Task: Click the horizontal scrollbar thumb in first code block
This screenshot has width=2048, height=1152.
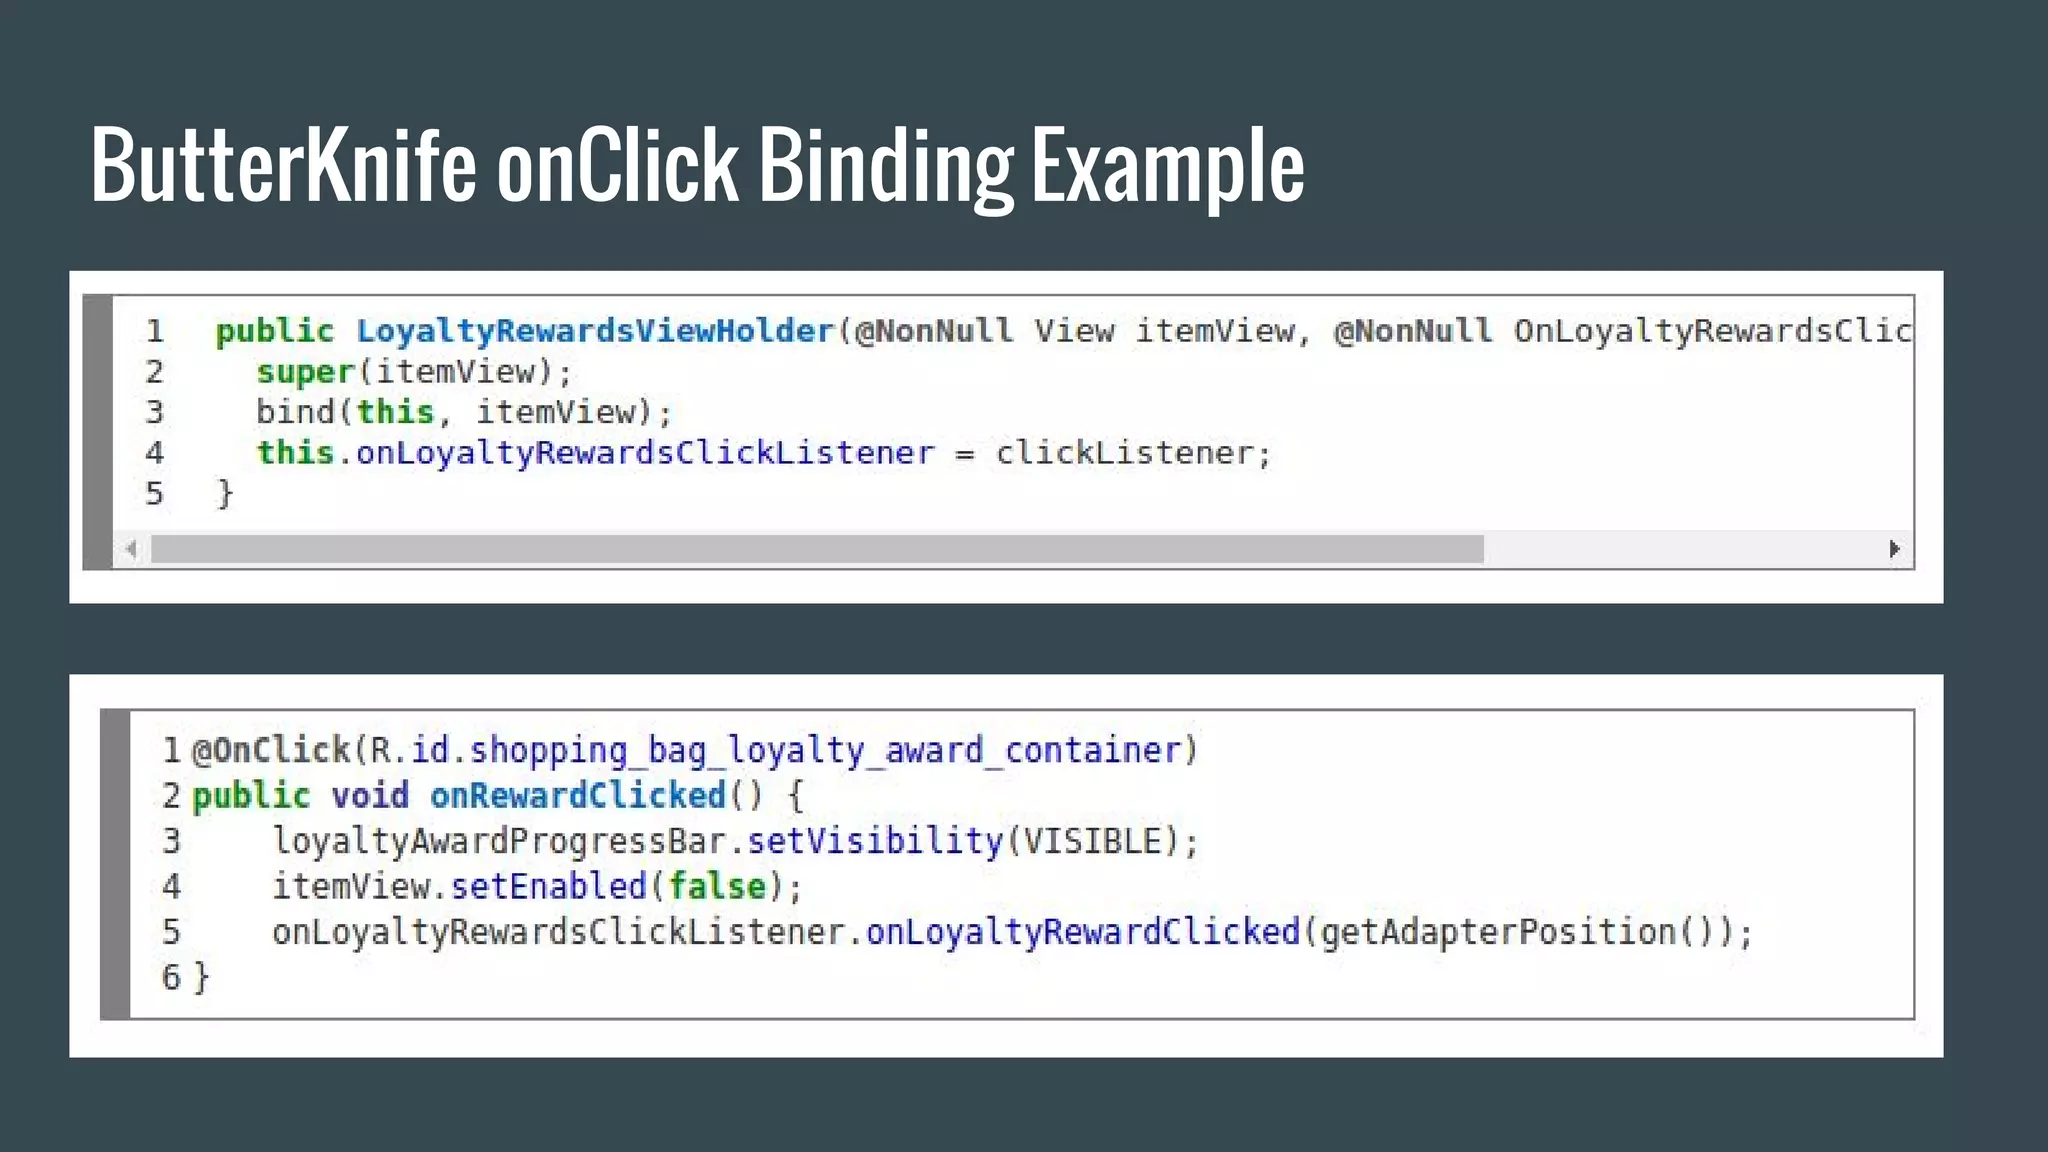Action: click(x=817, y=549)
